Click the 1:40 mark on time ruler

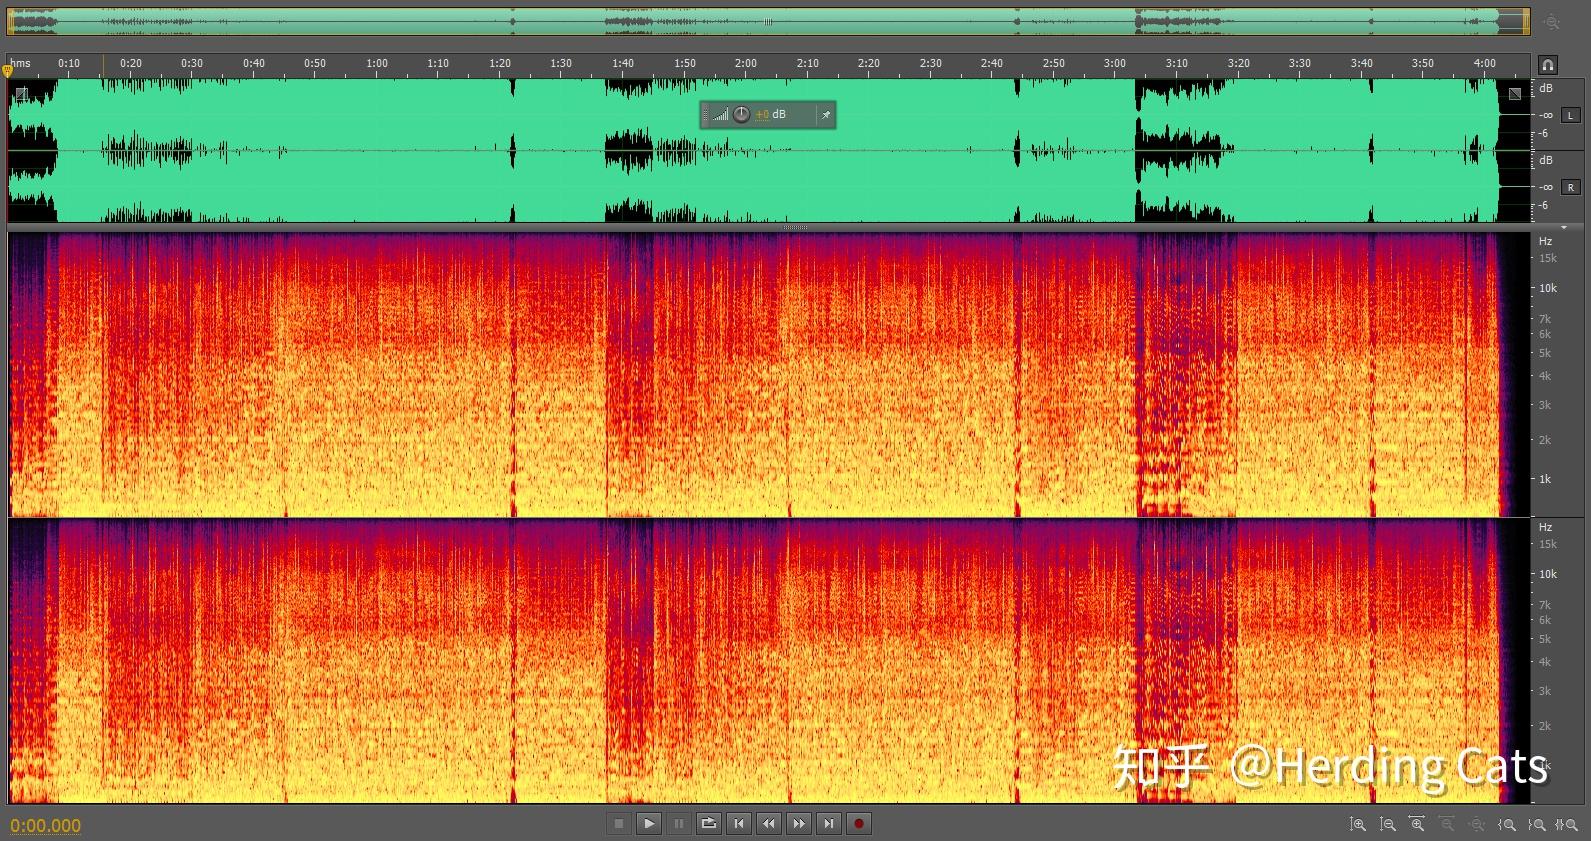click(623, 63)
